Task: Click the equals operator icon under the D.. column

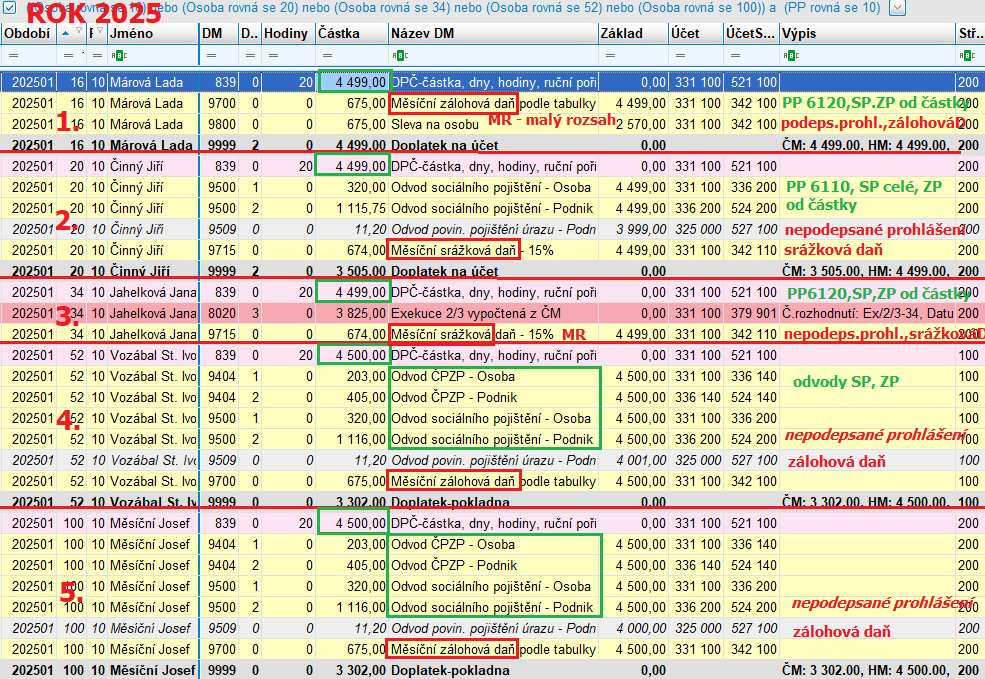Action: click(250, 56)
